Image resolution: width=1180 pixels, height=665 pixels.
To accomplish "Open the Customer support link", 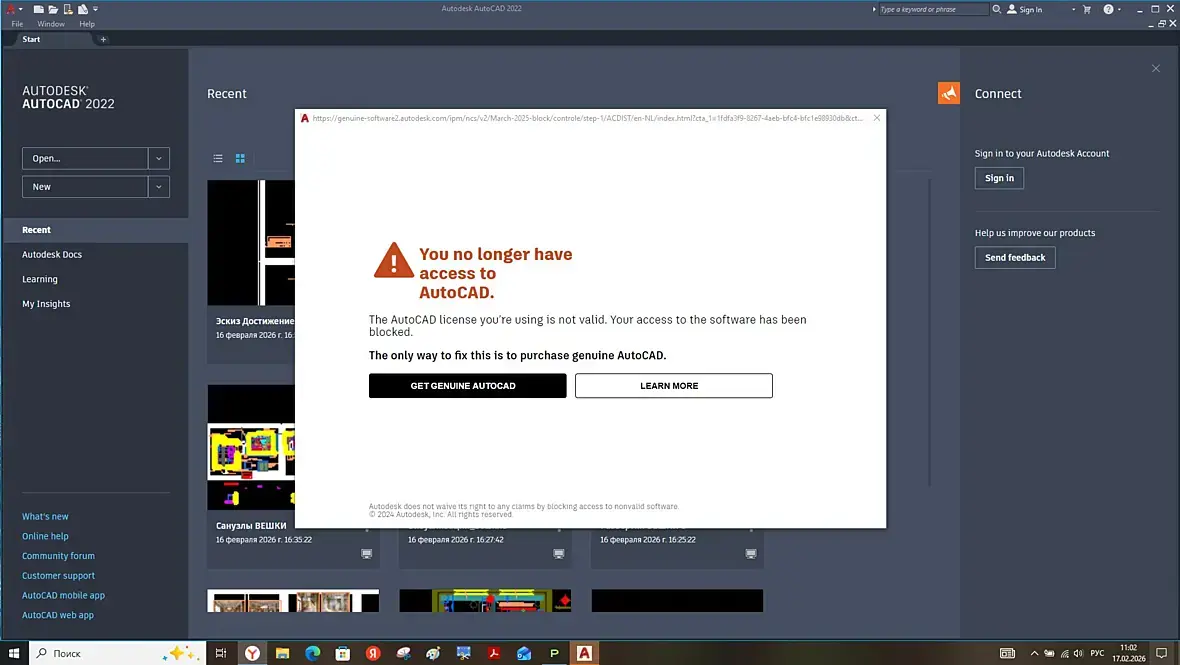I will point(58,575).
